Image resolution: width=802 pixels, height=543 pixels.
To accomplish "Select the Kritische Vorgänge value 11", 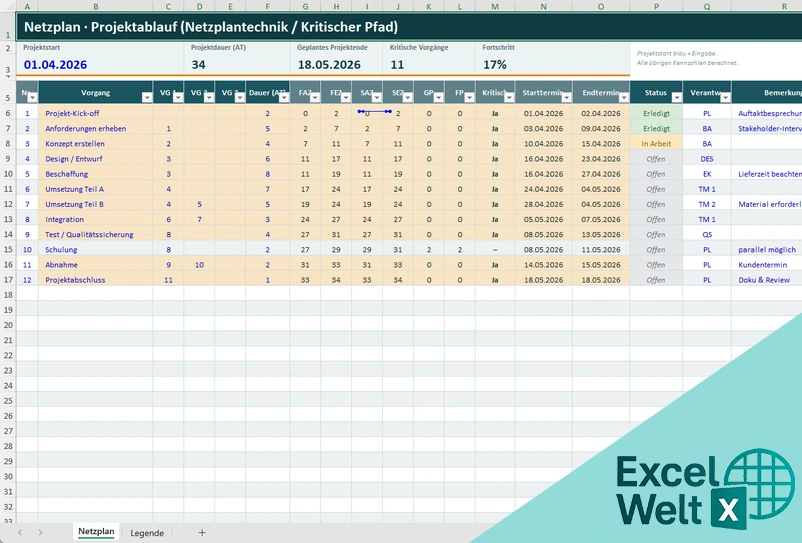I will tap(429, 64).
